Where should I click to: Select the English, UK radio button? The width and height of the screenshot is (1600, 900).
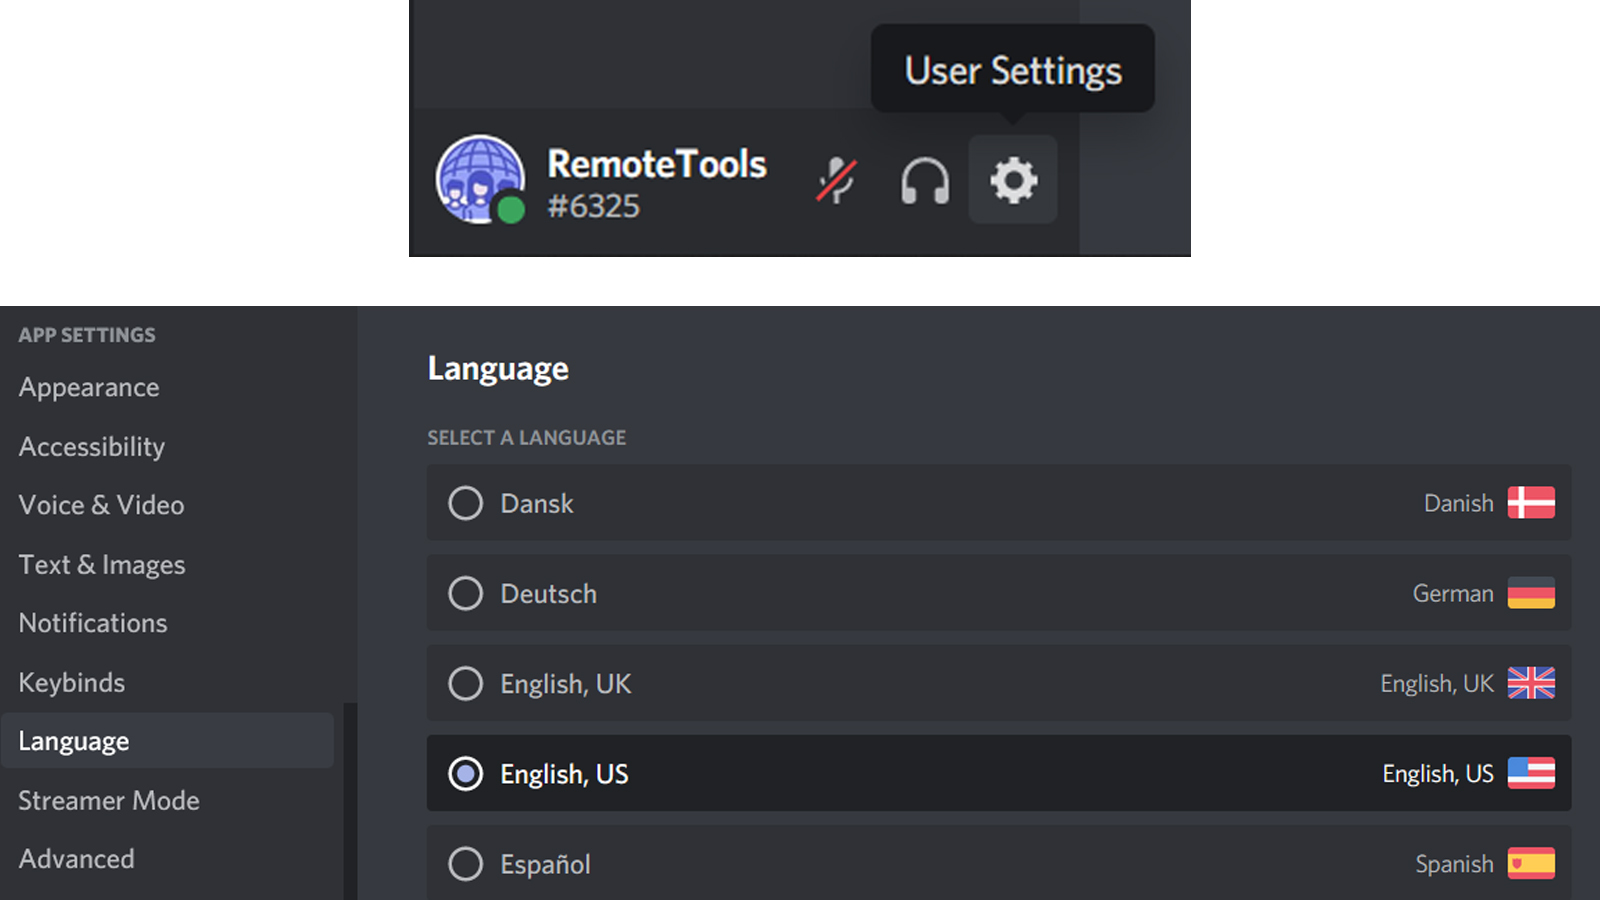pos(465,683)
